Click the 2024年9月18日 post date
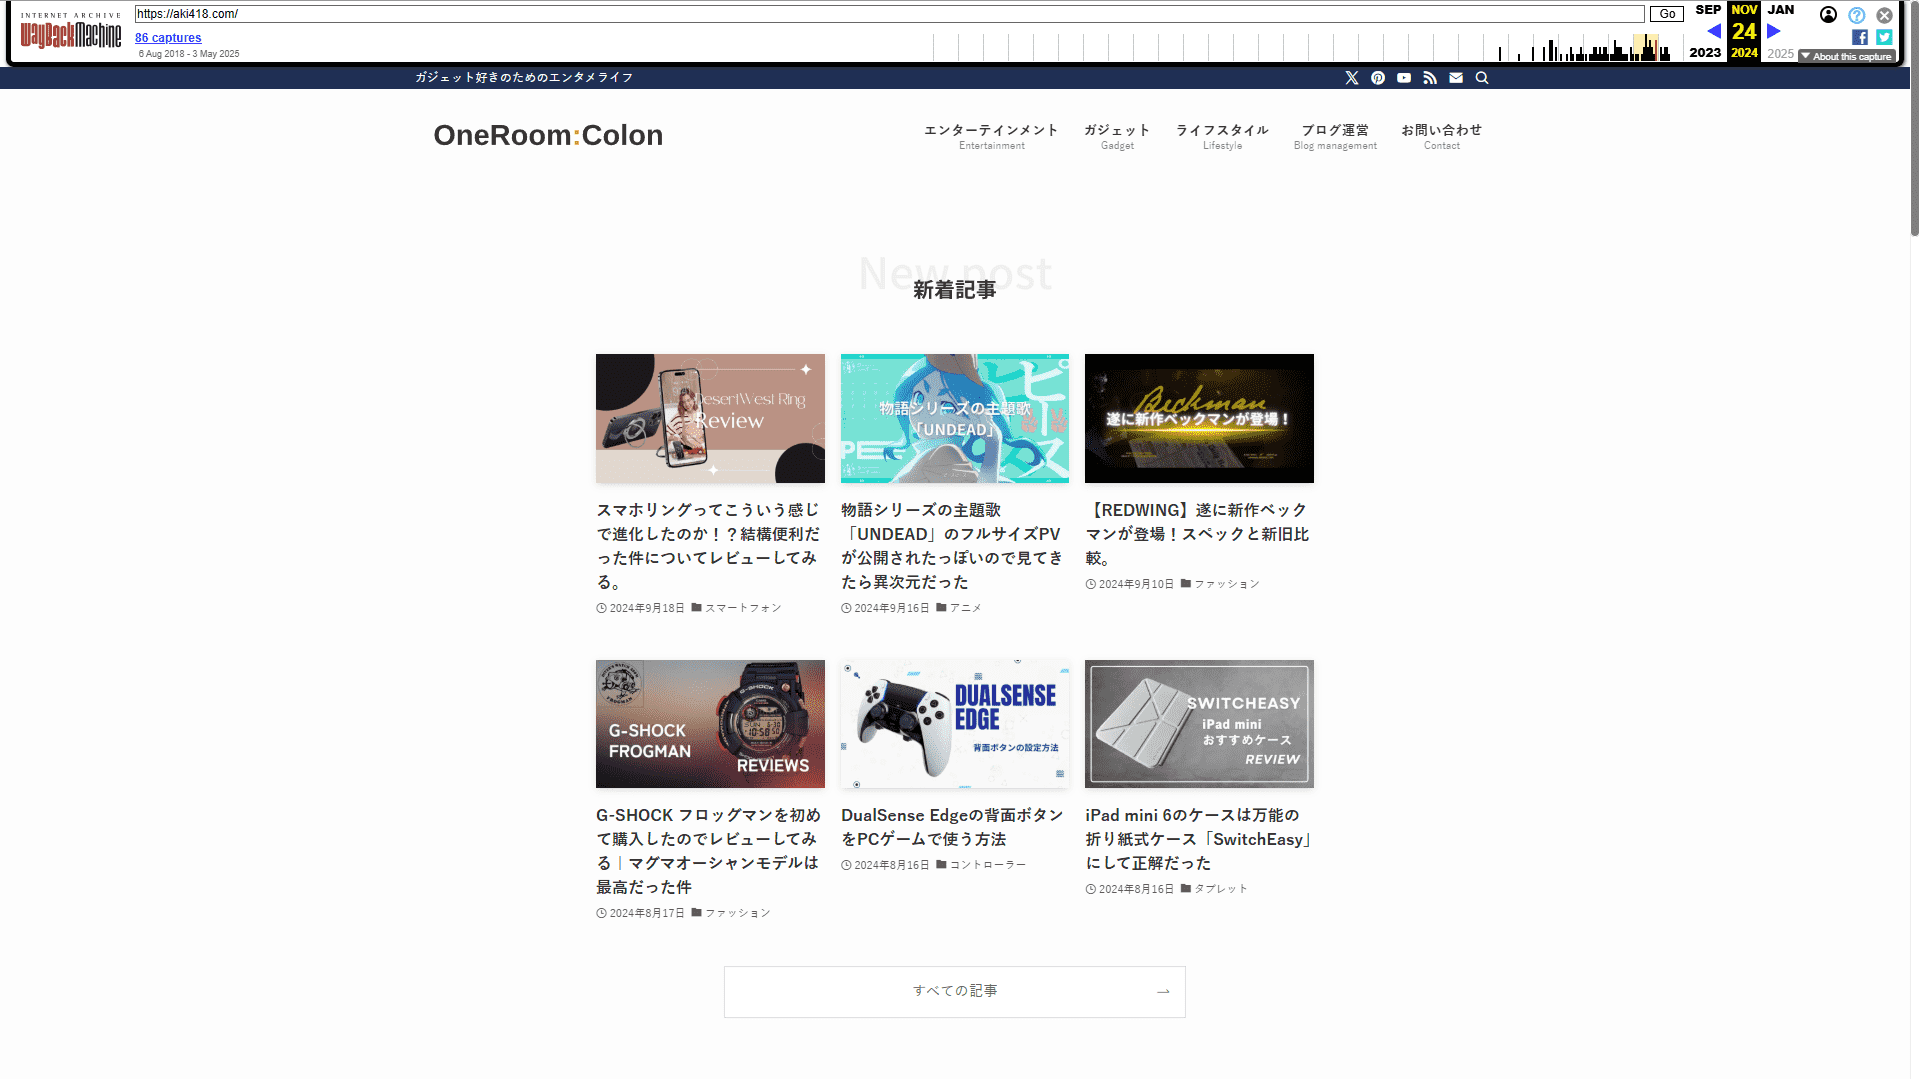Screen dimensions: 1919x1079 tap(647, 608)
